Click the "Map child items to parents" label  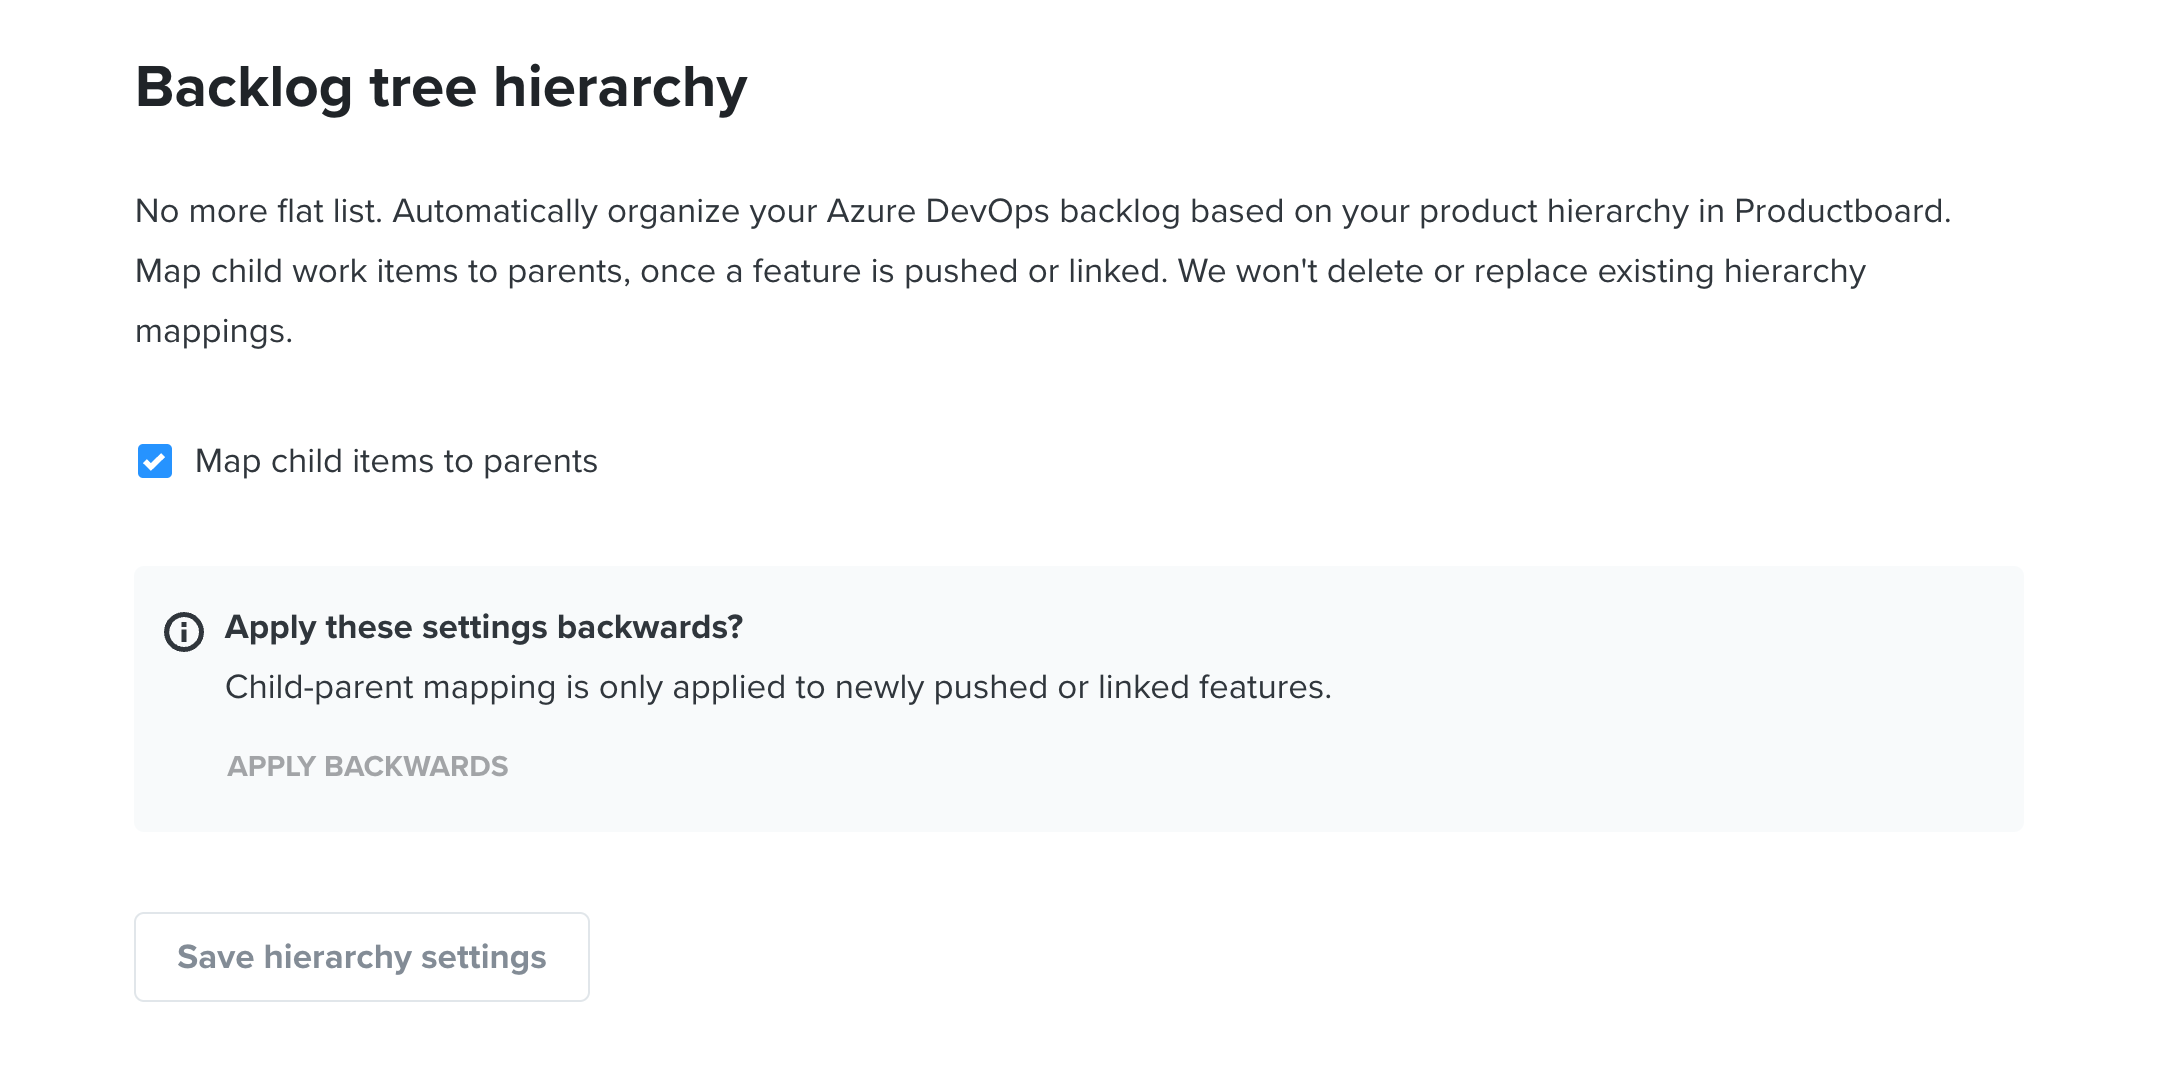(396, 461)
